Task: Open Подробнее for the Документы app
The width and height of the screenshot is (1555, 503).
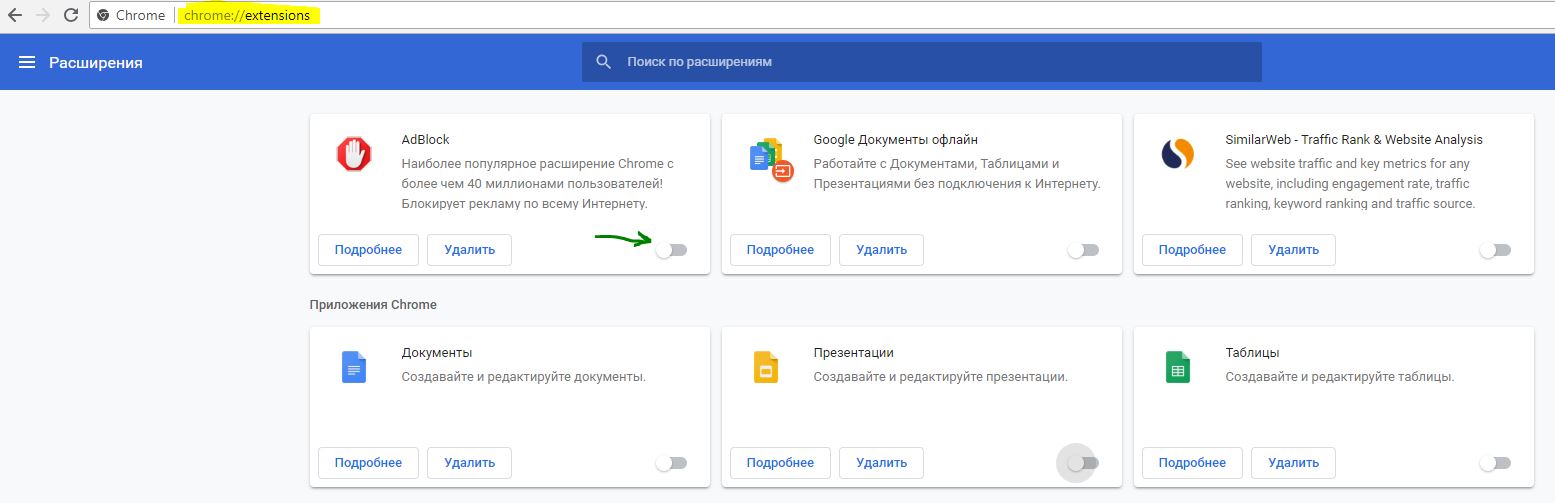Action: (x=368, y=463)
